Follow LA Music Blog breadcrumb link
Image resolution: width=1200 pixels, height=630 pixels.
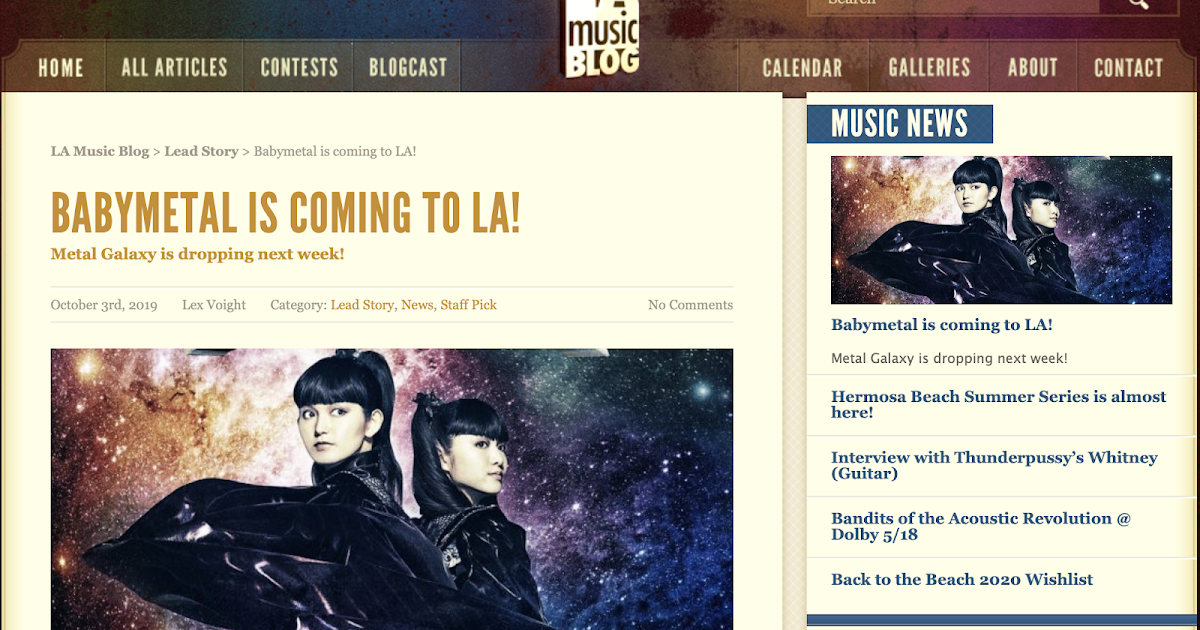[x=100, y=151]
